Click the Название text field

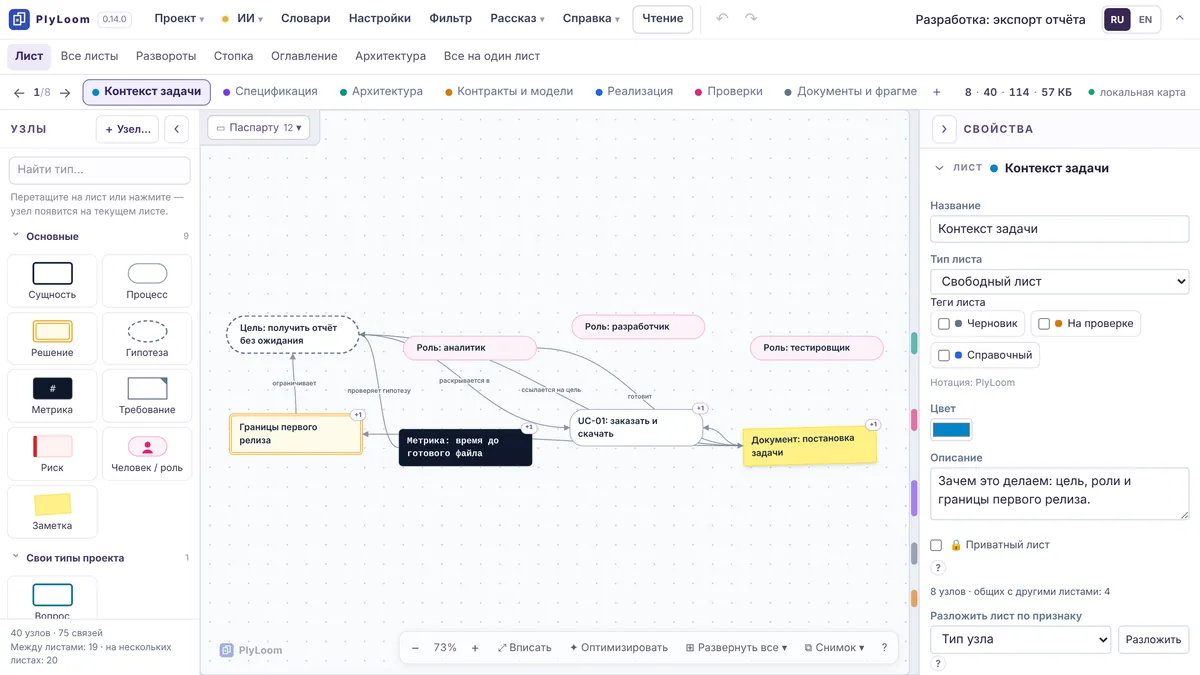point(1059,229)
